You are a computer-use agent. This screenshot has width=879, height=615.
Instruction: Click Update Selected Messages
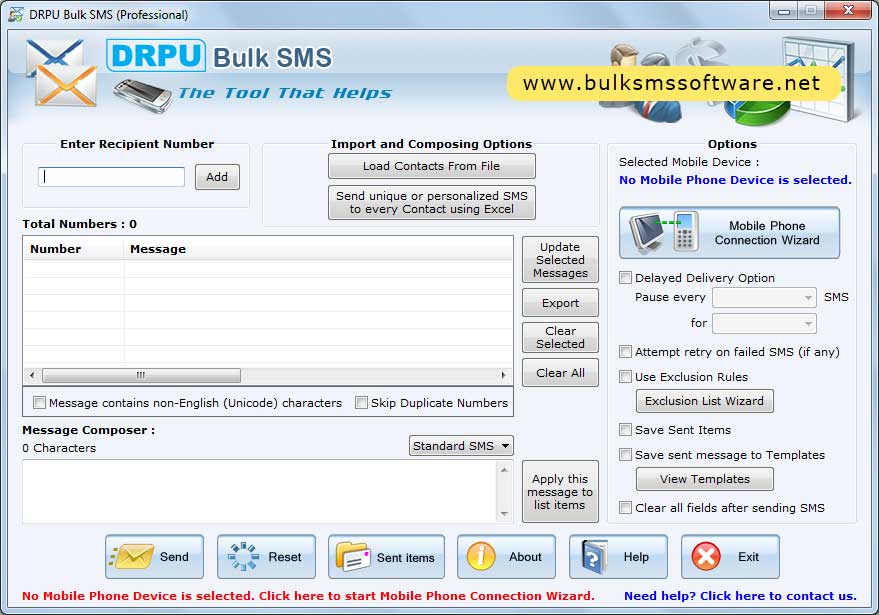click(560, 260)
